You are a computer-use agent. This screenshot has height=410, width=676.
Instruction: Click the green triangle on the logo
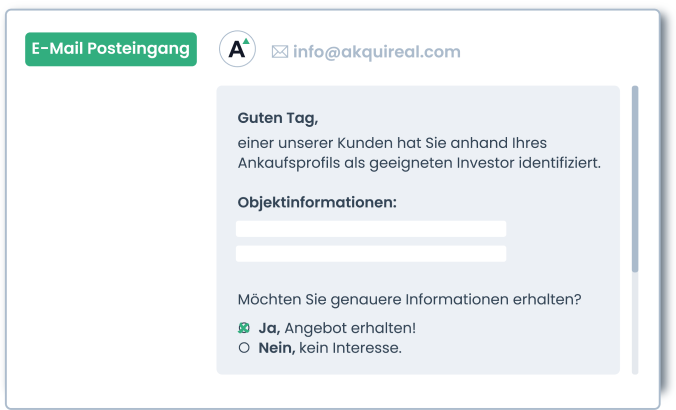pyautogui.click(x=246, y=41)
